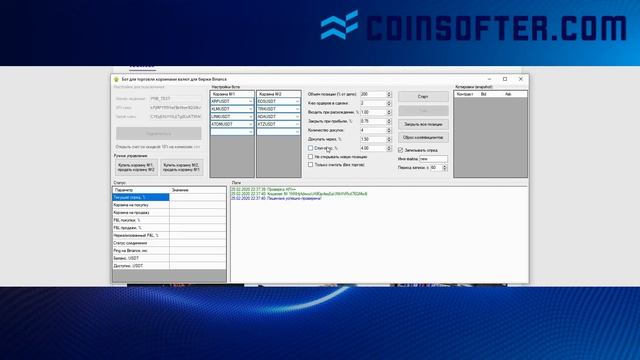Click the Кол-во ордеров spinner arrows
Image resolution: width=640 pixels, height=360 pixels.
(x=389, y=103)
